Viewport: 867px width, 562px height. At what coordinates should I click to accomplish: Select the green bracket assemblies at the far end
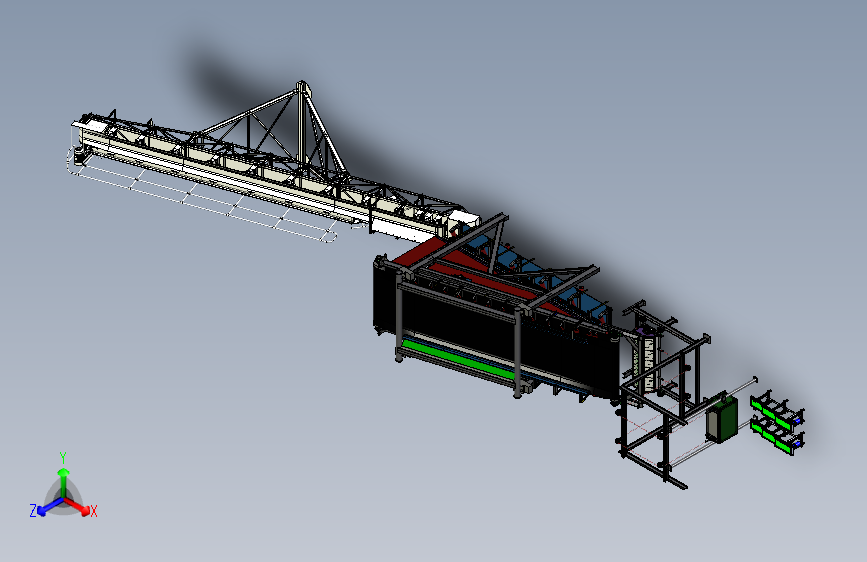coord(777,423)
